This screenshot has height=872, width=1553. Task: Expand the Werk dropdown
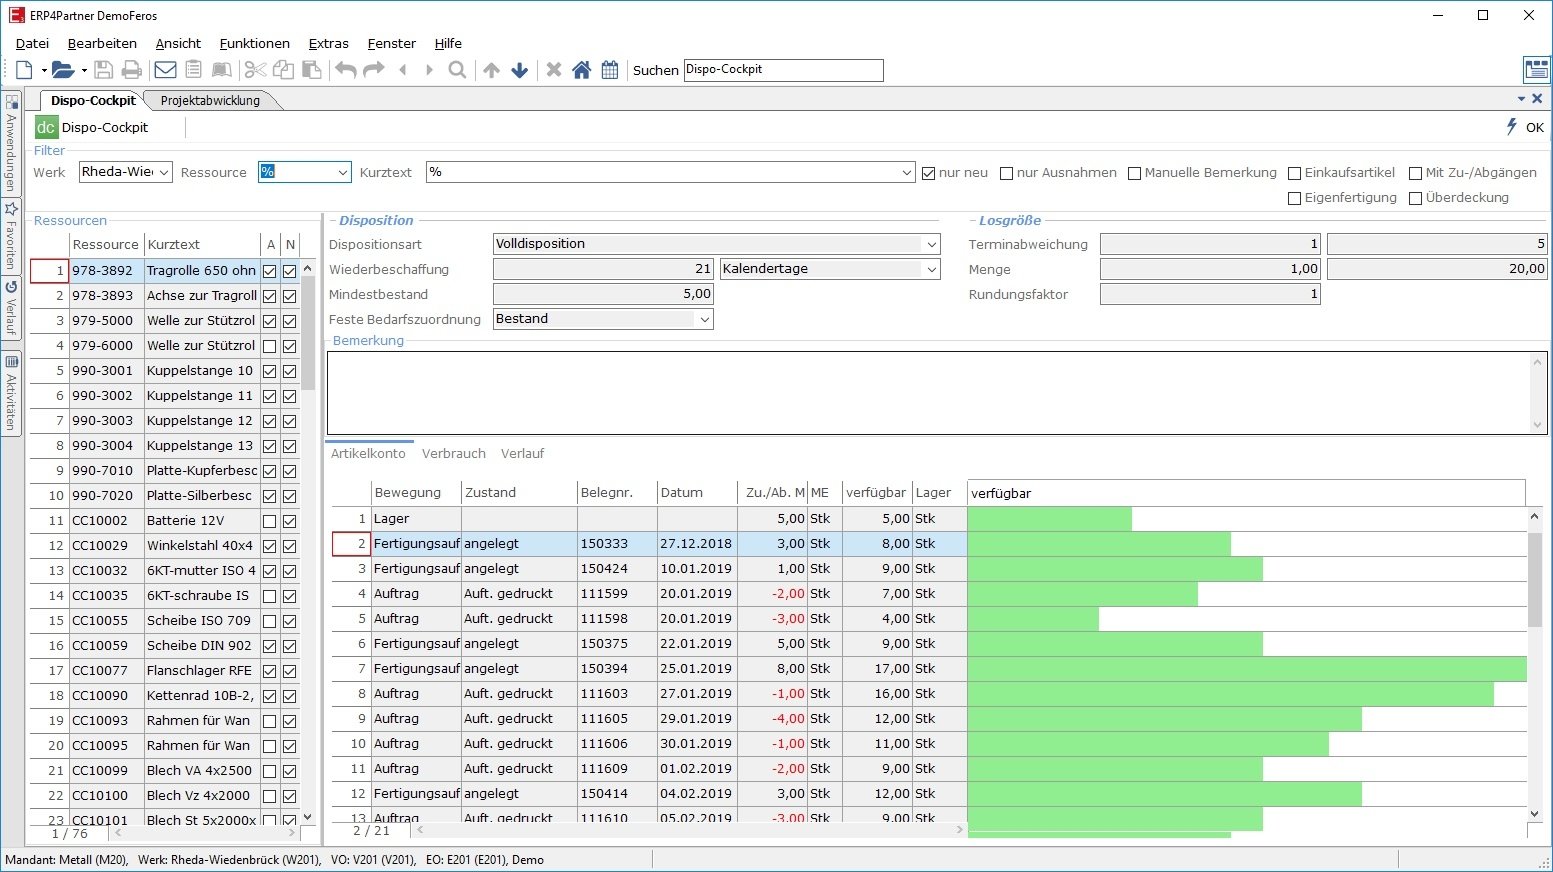pyautogui.click(x=163, y=172)
